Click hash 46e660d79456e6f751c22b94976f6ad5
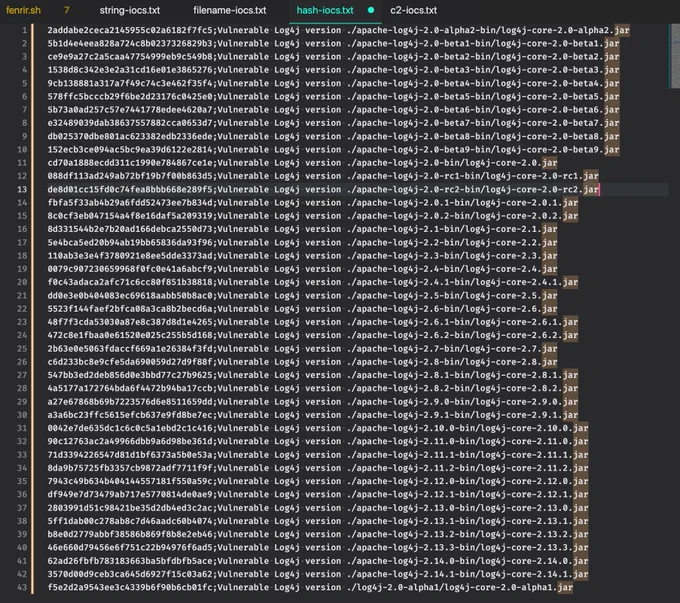The width and height of the screenshot is (680, 603). (x=131, y=547)
